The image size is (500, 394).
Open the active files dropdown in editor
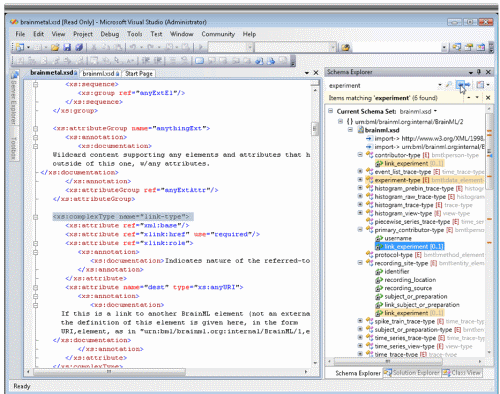click(307, 73)
